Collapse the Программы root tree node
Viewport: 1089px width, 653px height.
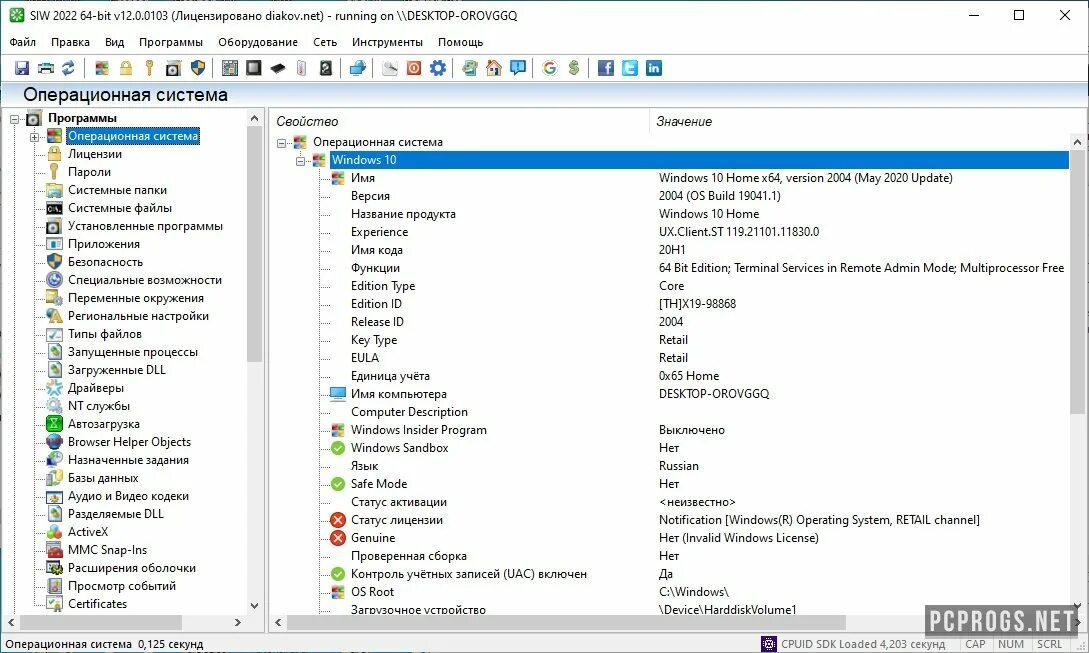(15, 119)
